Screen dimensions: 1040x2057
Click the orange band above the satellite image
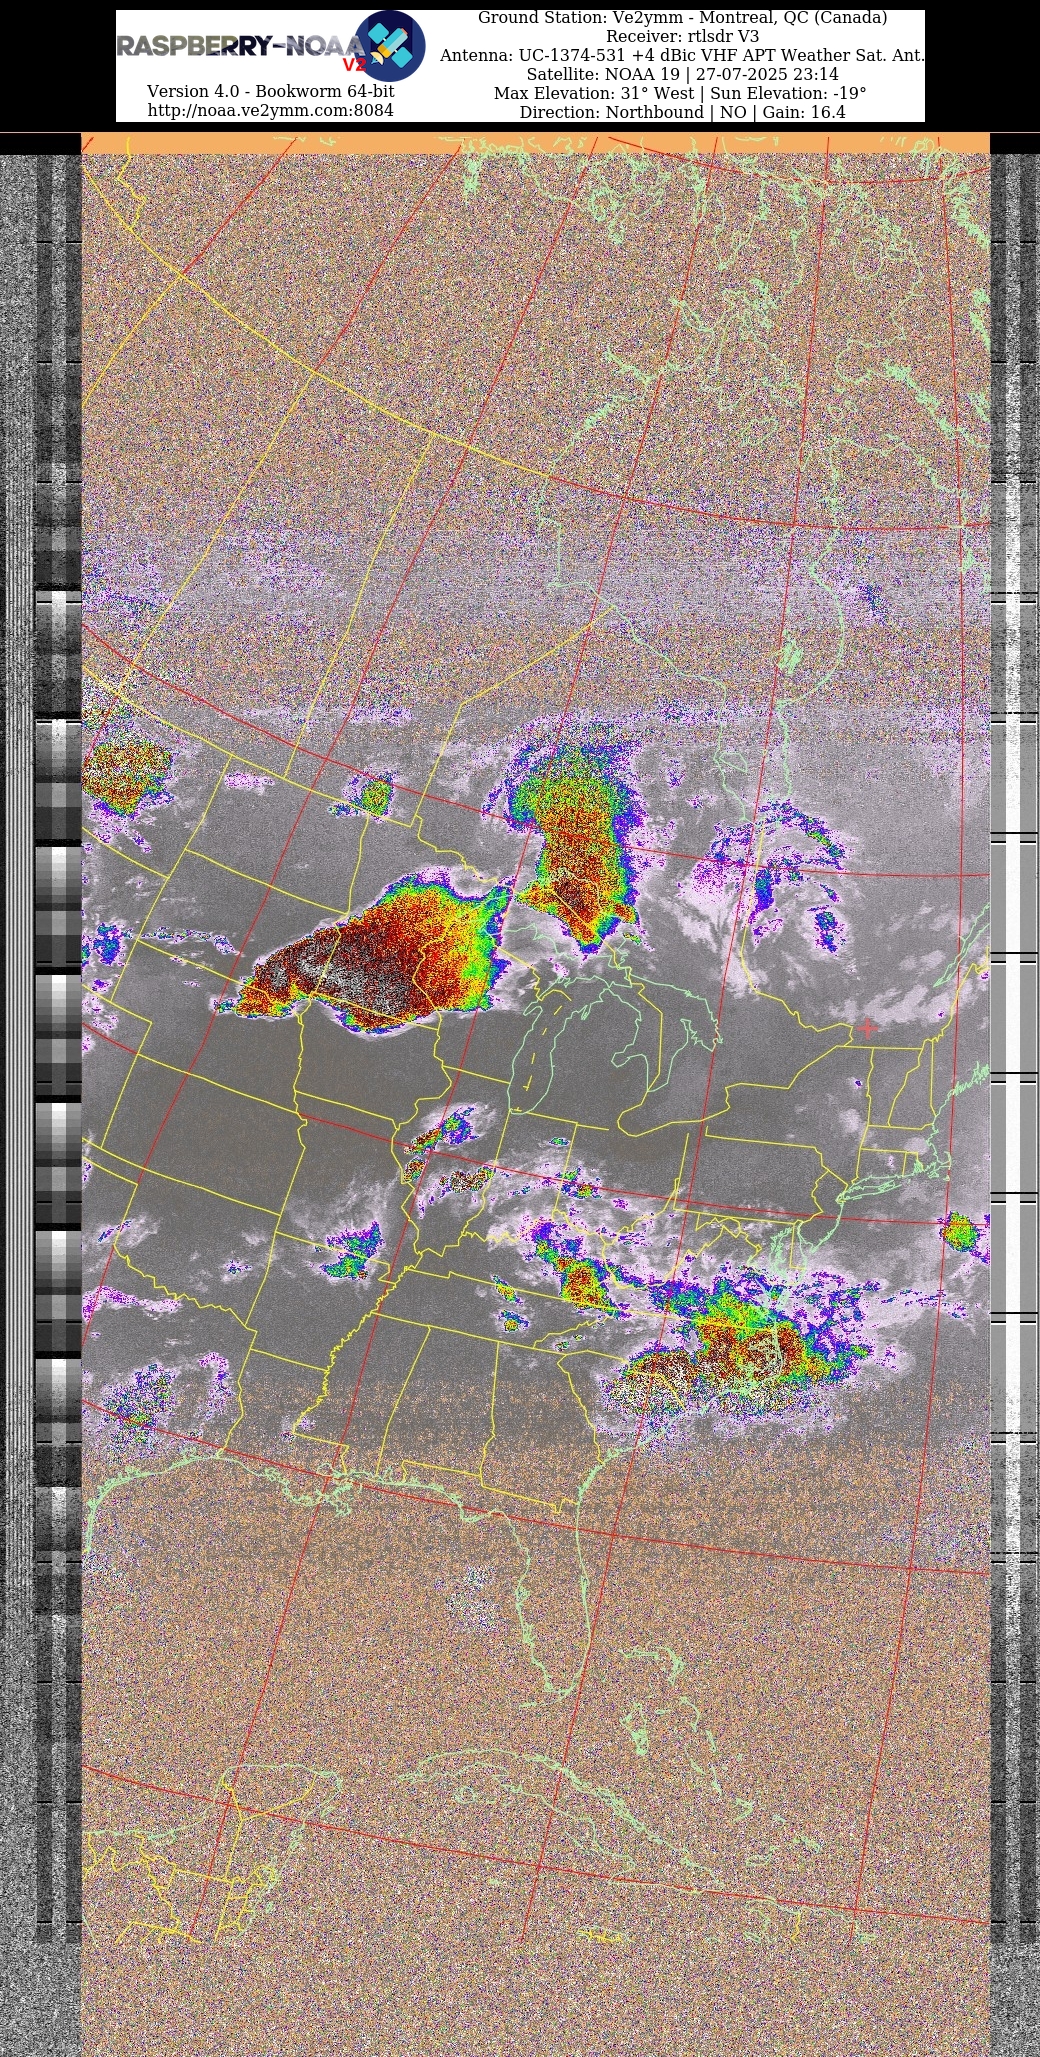click(535, 143)
